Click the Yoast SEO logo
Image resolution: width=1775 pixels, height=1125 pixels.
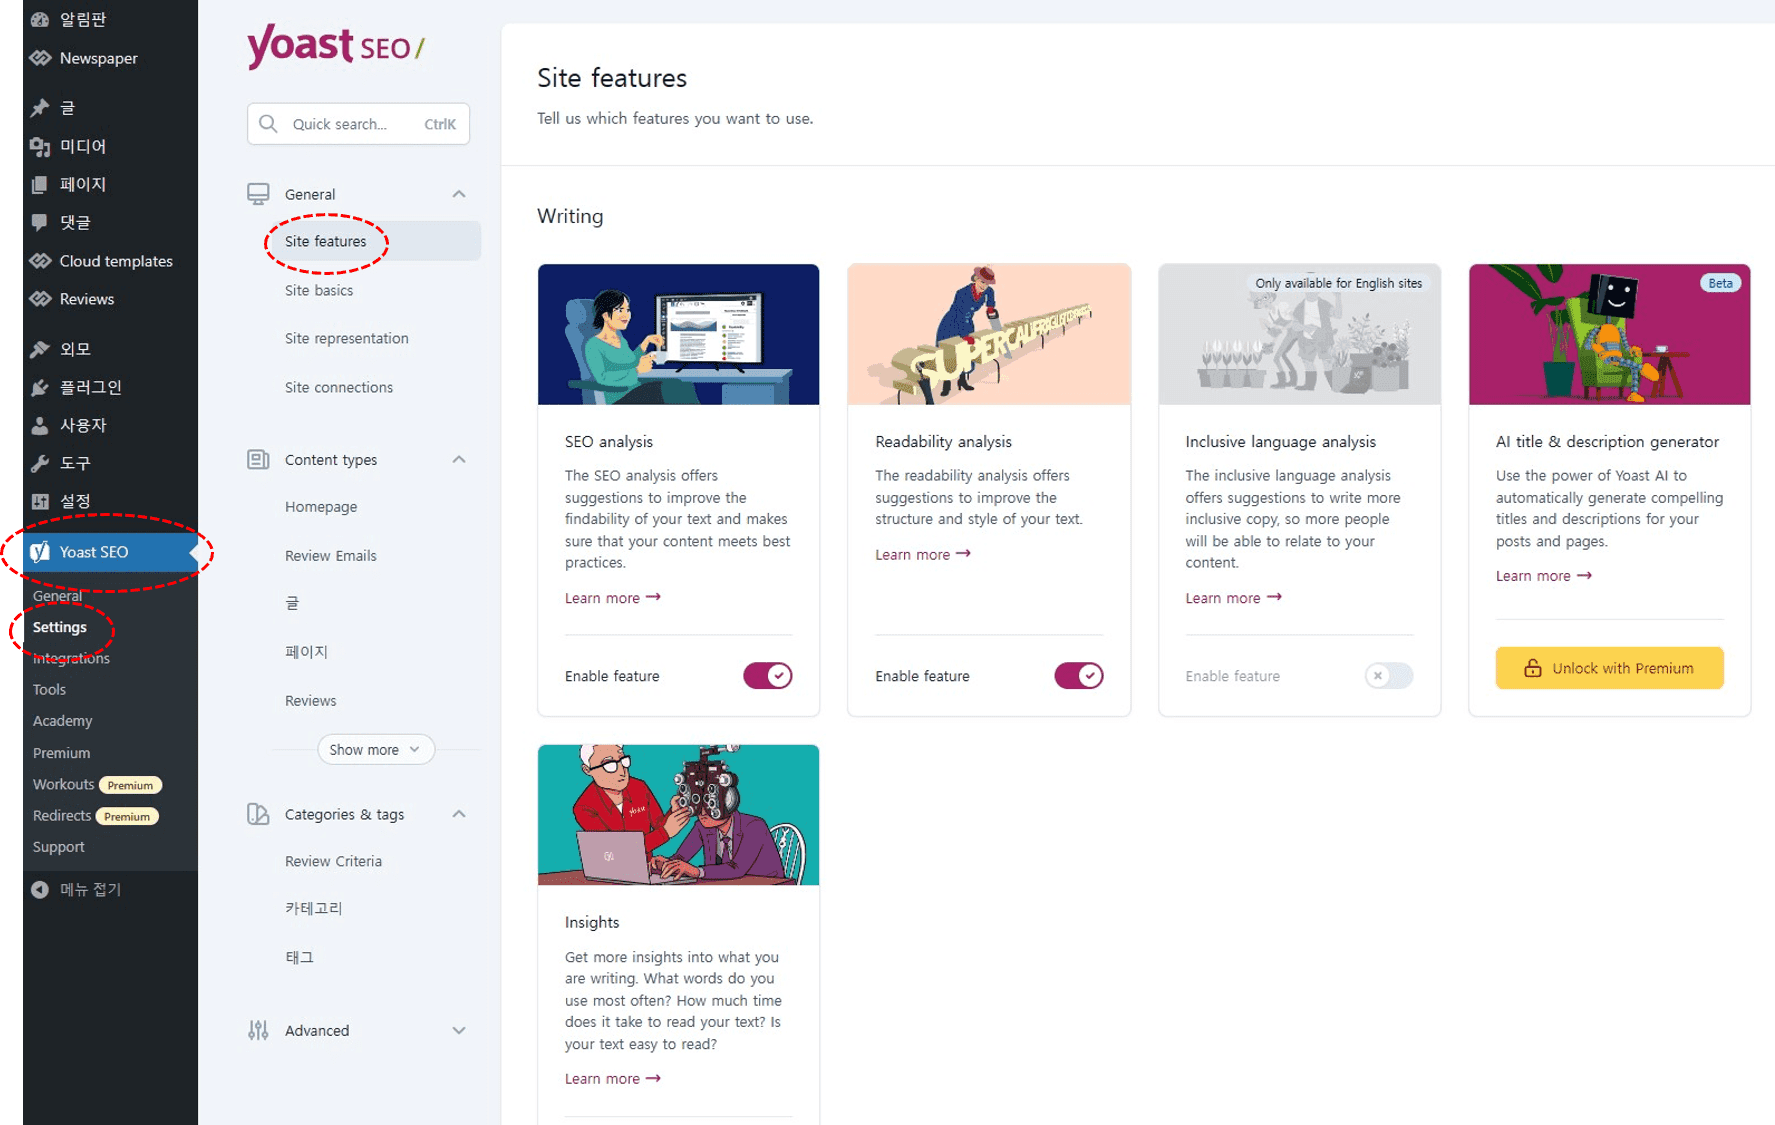pyautogui.click(x=336, y=46)
